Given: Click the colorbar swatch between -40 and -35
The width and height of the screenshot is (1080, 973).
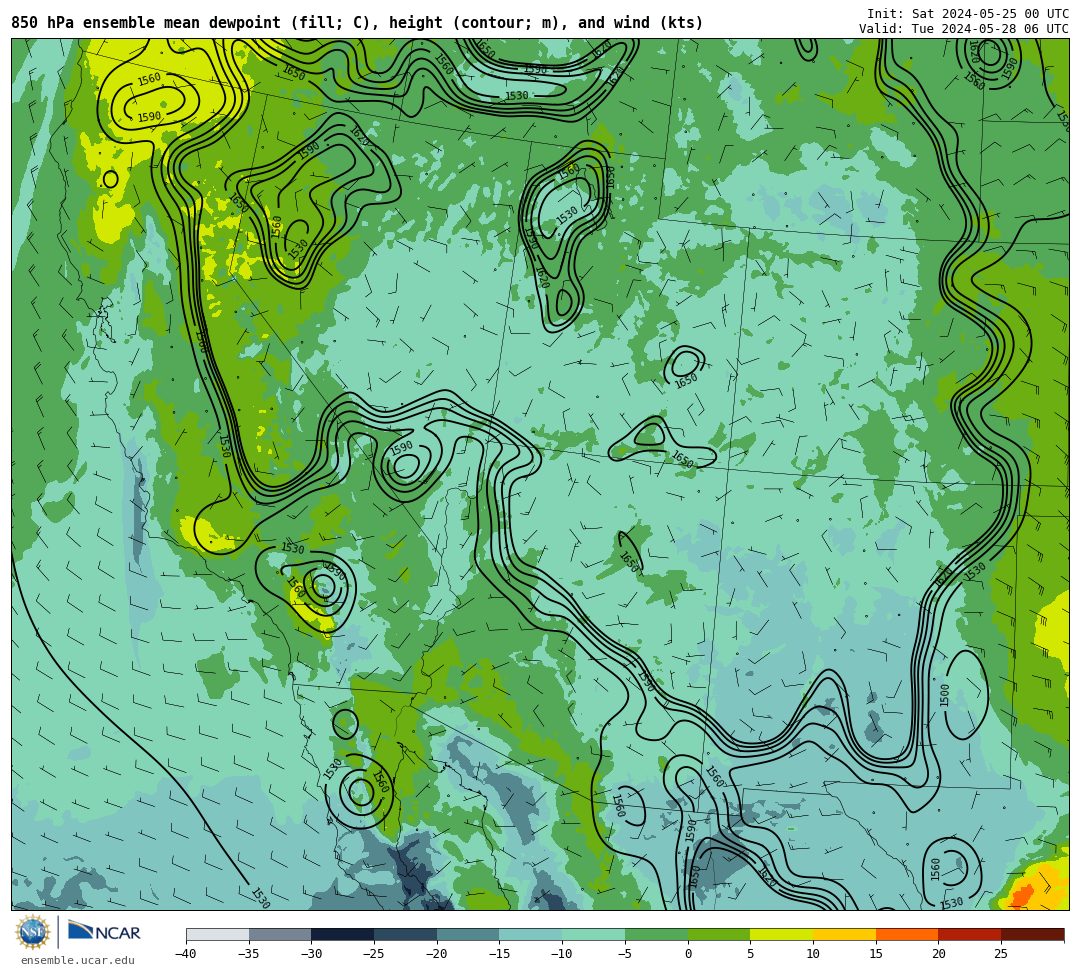Looking at the screenshot, I should coord(218,934).
